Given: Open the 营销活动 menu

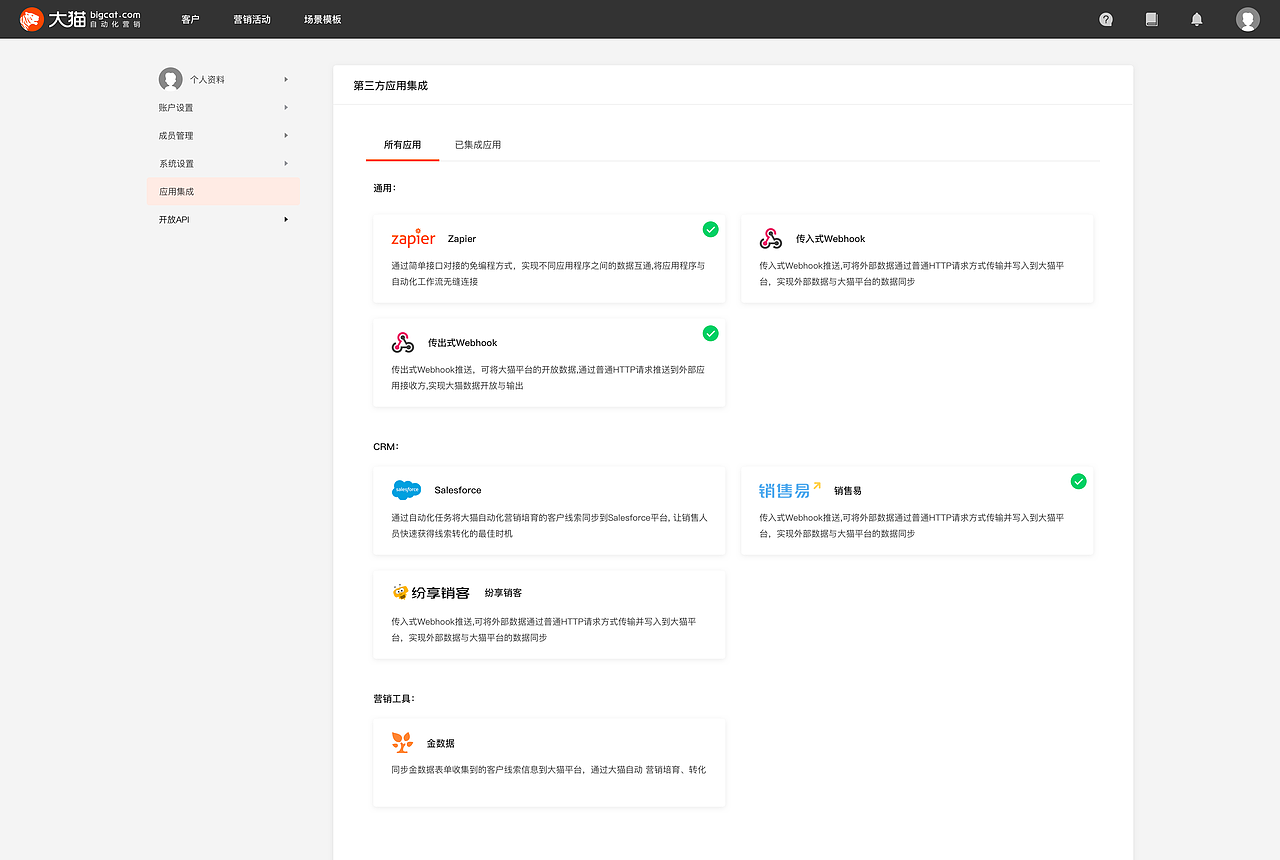Looking at the screenshot, I should coord(252,19).
